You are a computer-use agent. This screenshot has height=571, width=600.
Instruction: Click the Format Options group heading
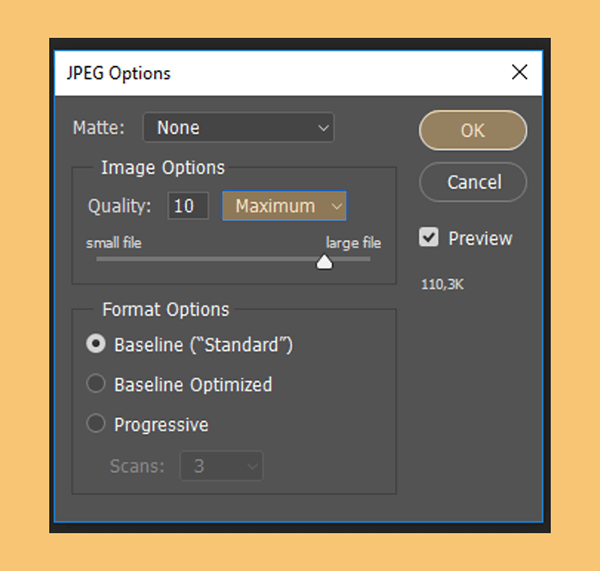coord(166,309)
